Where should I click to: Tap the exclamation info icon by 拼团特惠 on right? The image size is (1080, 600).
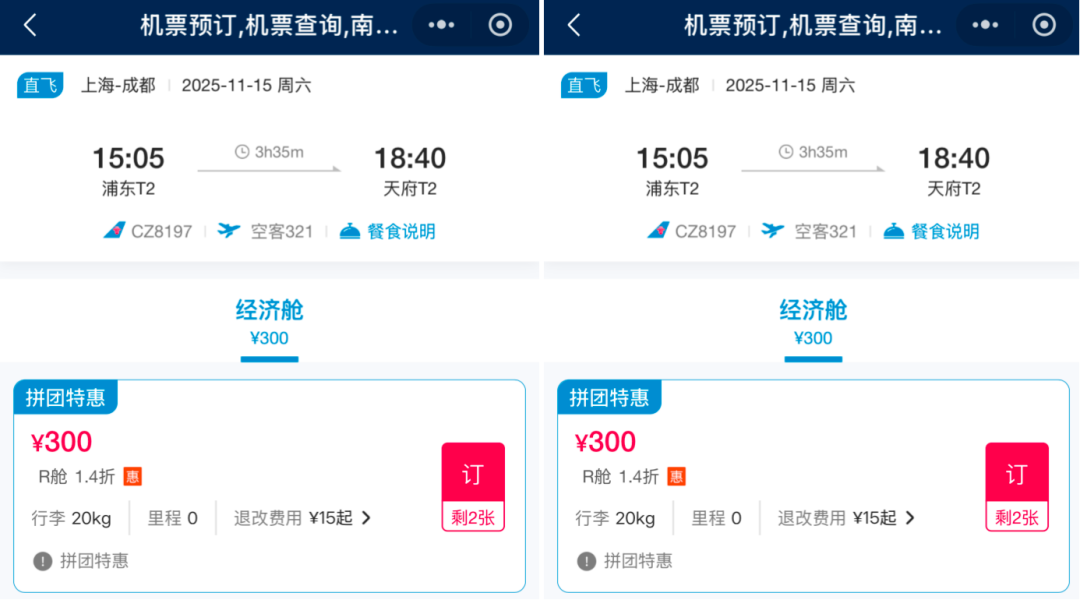pos(586,561)
